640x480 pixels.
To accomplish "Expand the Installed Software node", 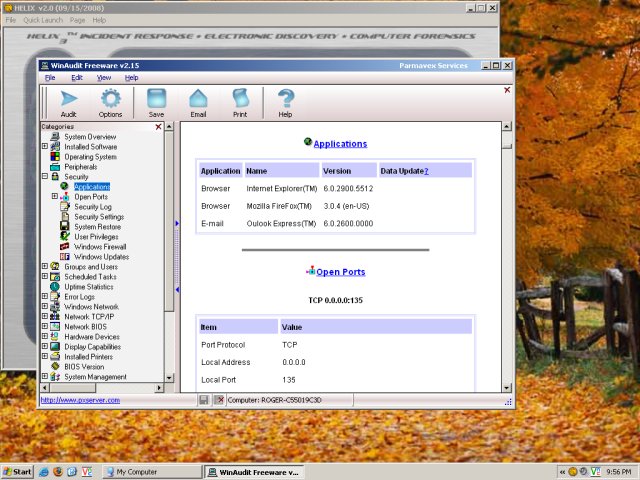I will (44, 147).
